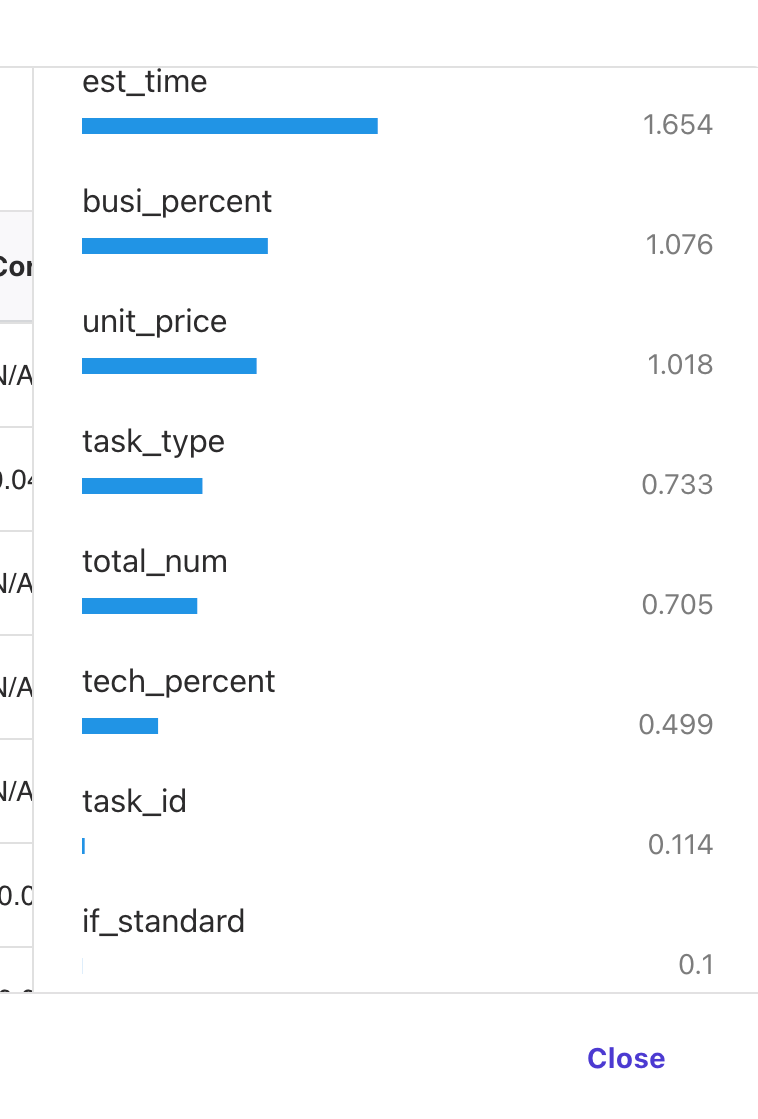
Task: Click the tech_percent feature label
Action: pyautogui.click(x=179, y=681)
